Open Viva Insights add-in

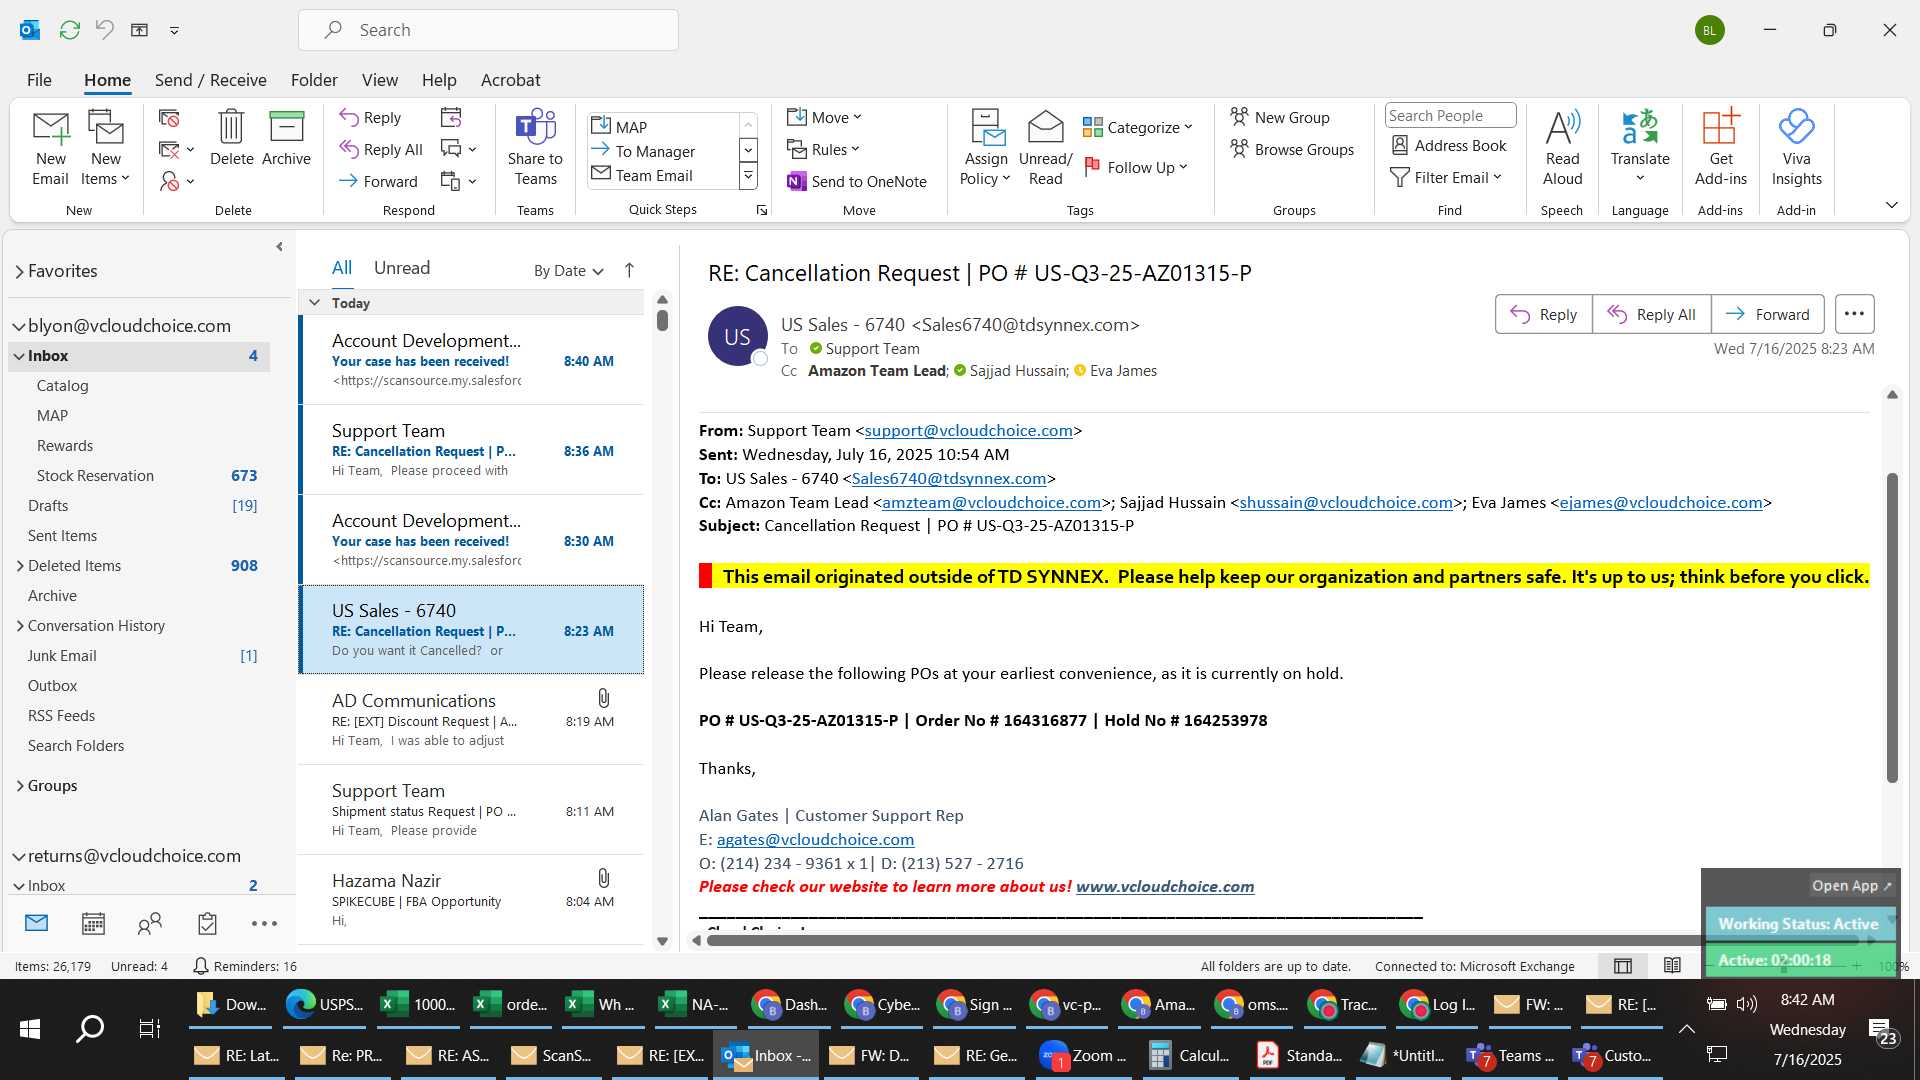tap(1796, 148)
